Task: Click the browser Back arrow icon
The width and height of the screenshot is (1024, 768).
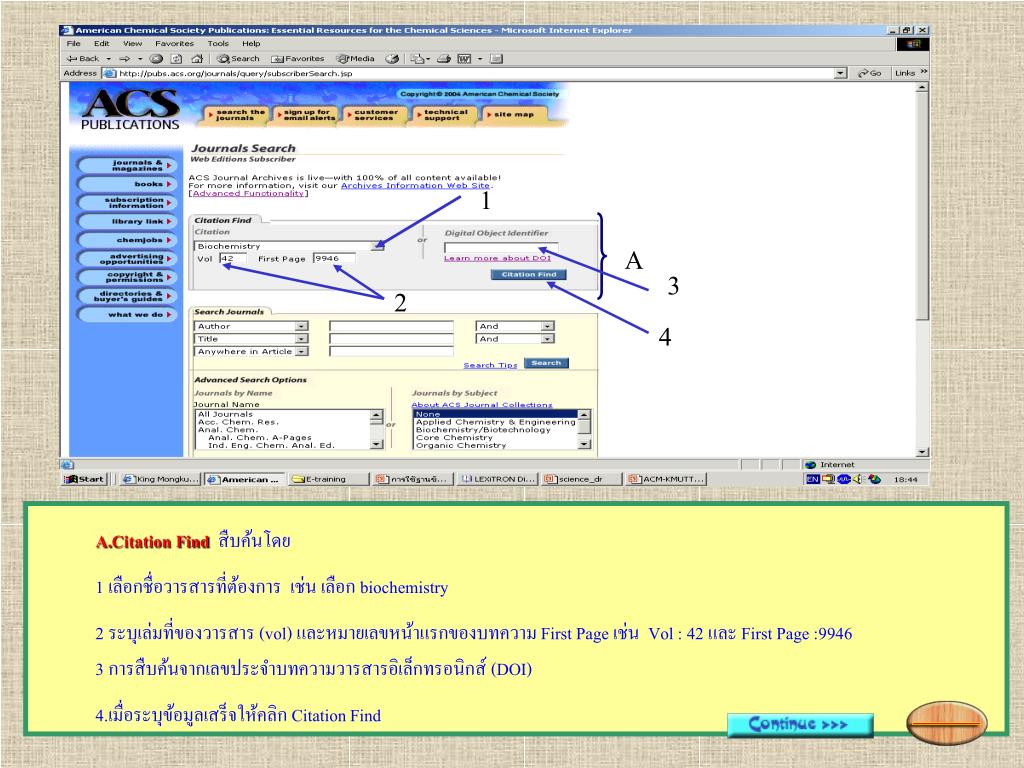Action: tap(72, 59)
